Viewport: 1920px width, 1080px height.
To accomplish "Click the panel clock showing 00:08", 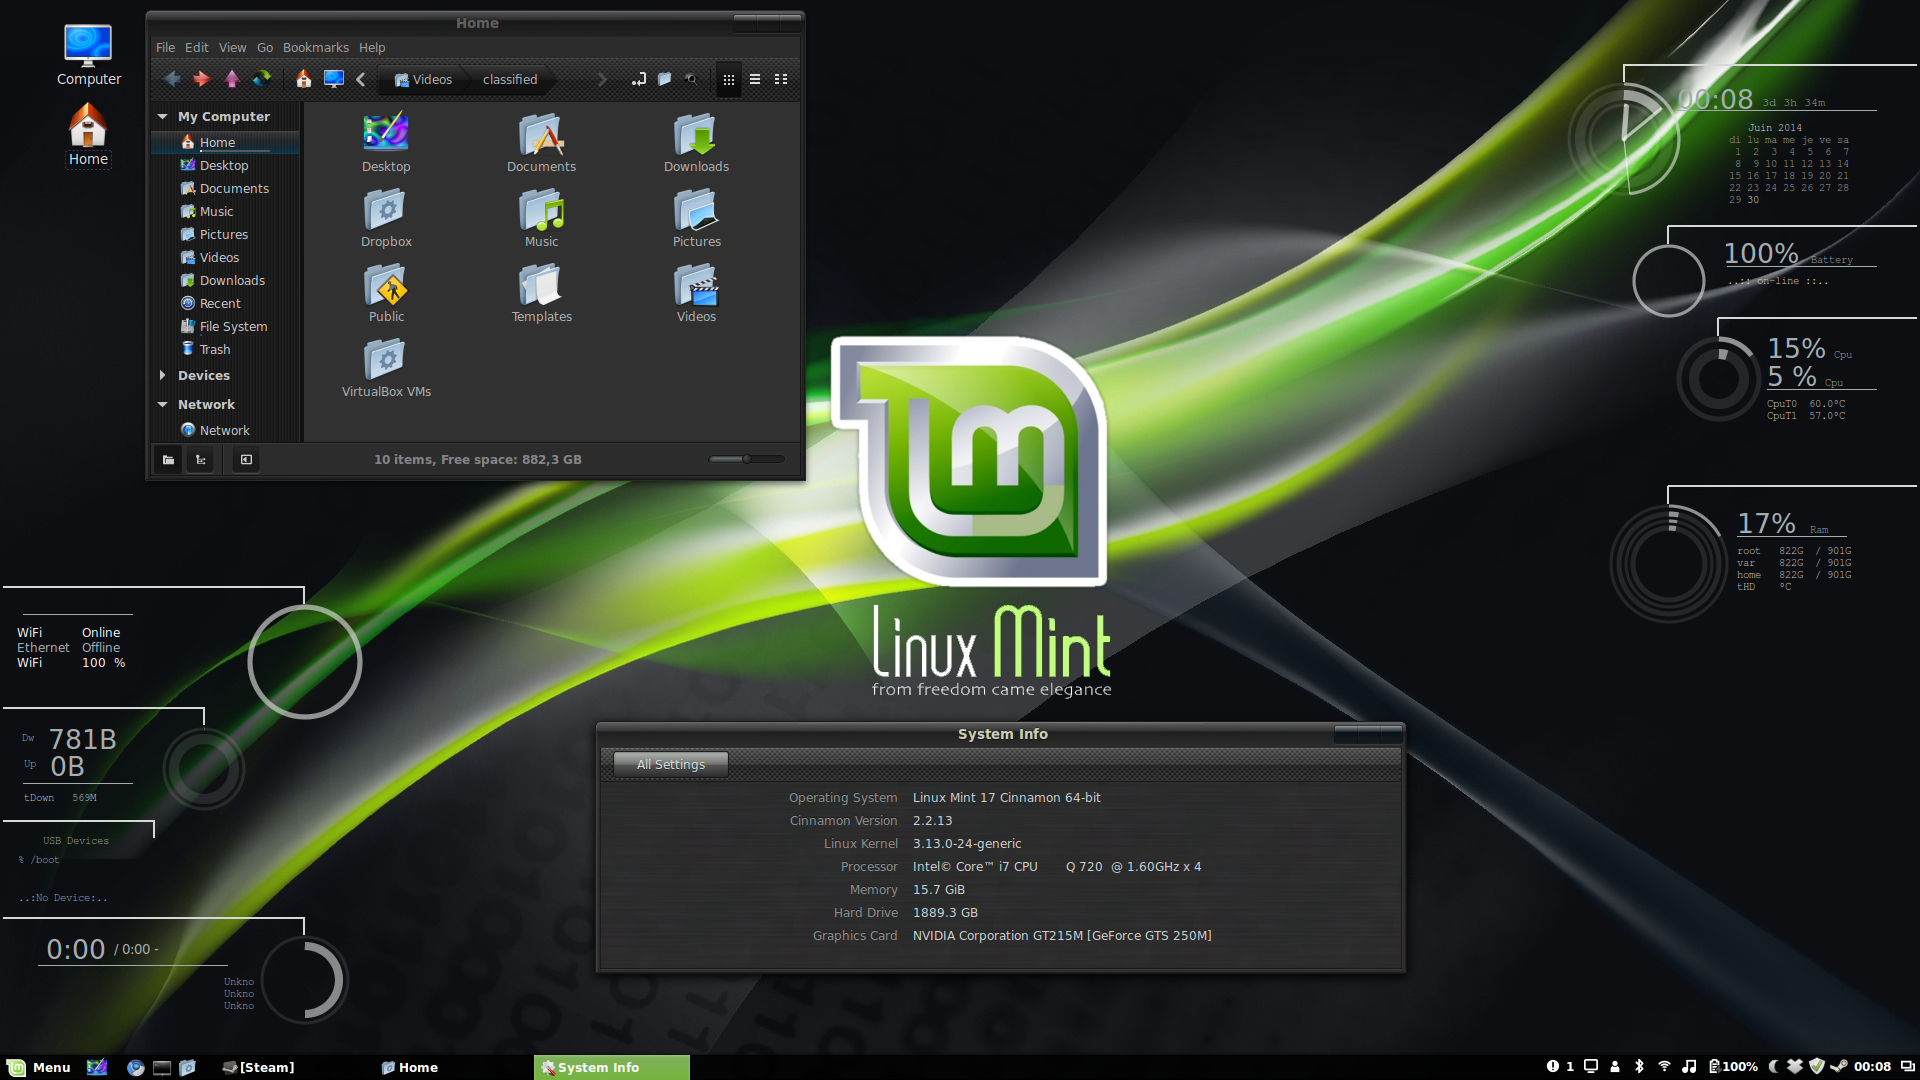I will [1872, 1067].
